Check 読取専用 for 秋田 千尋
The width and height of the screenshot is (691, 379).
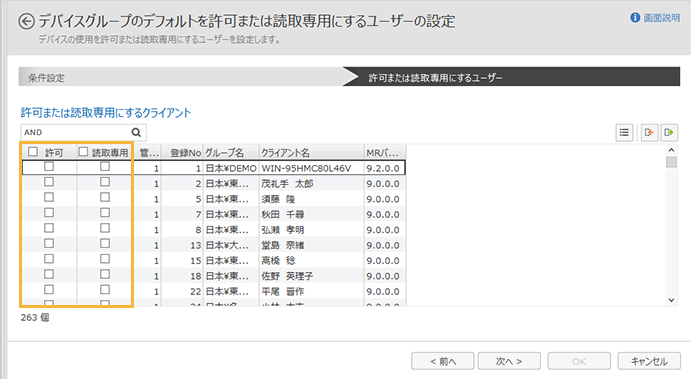tap(105, 213)
